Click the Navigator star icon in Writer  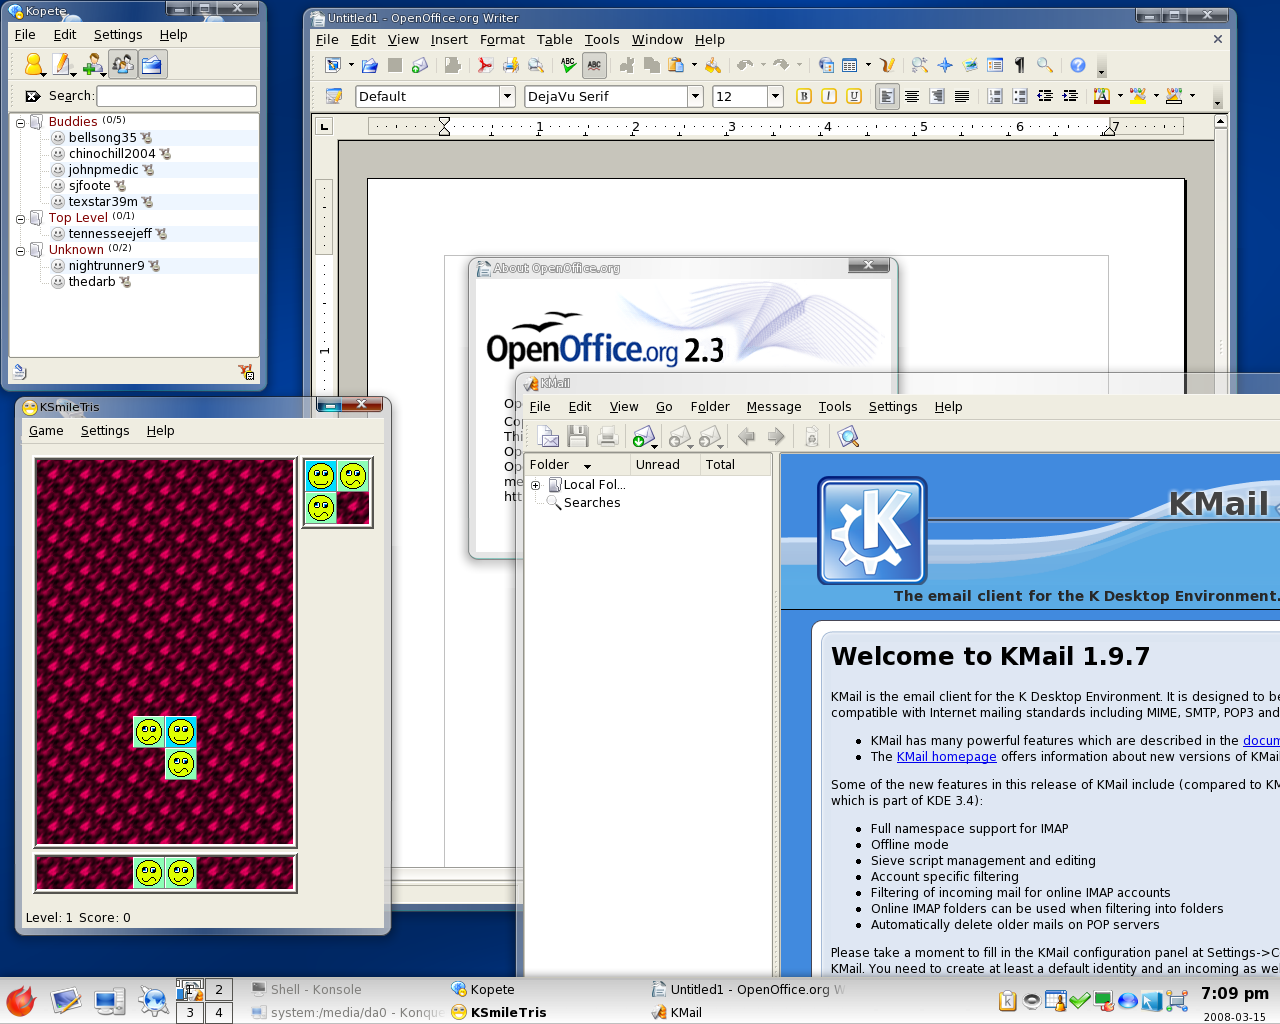pyautogui.click(x=945, y=65)
